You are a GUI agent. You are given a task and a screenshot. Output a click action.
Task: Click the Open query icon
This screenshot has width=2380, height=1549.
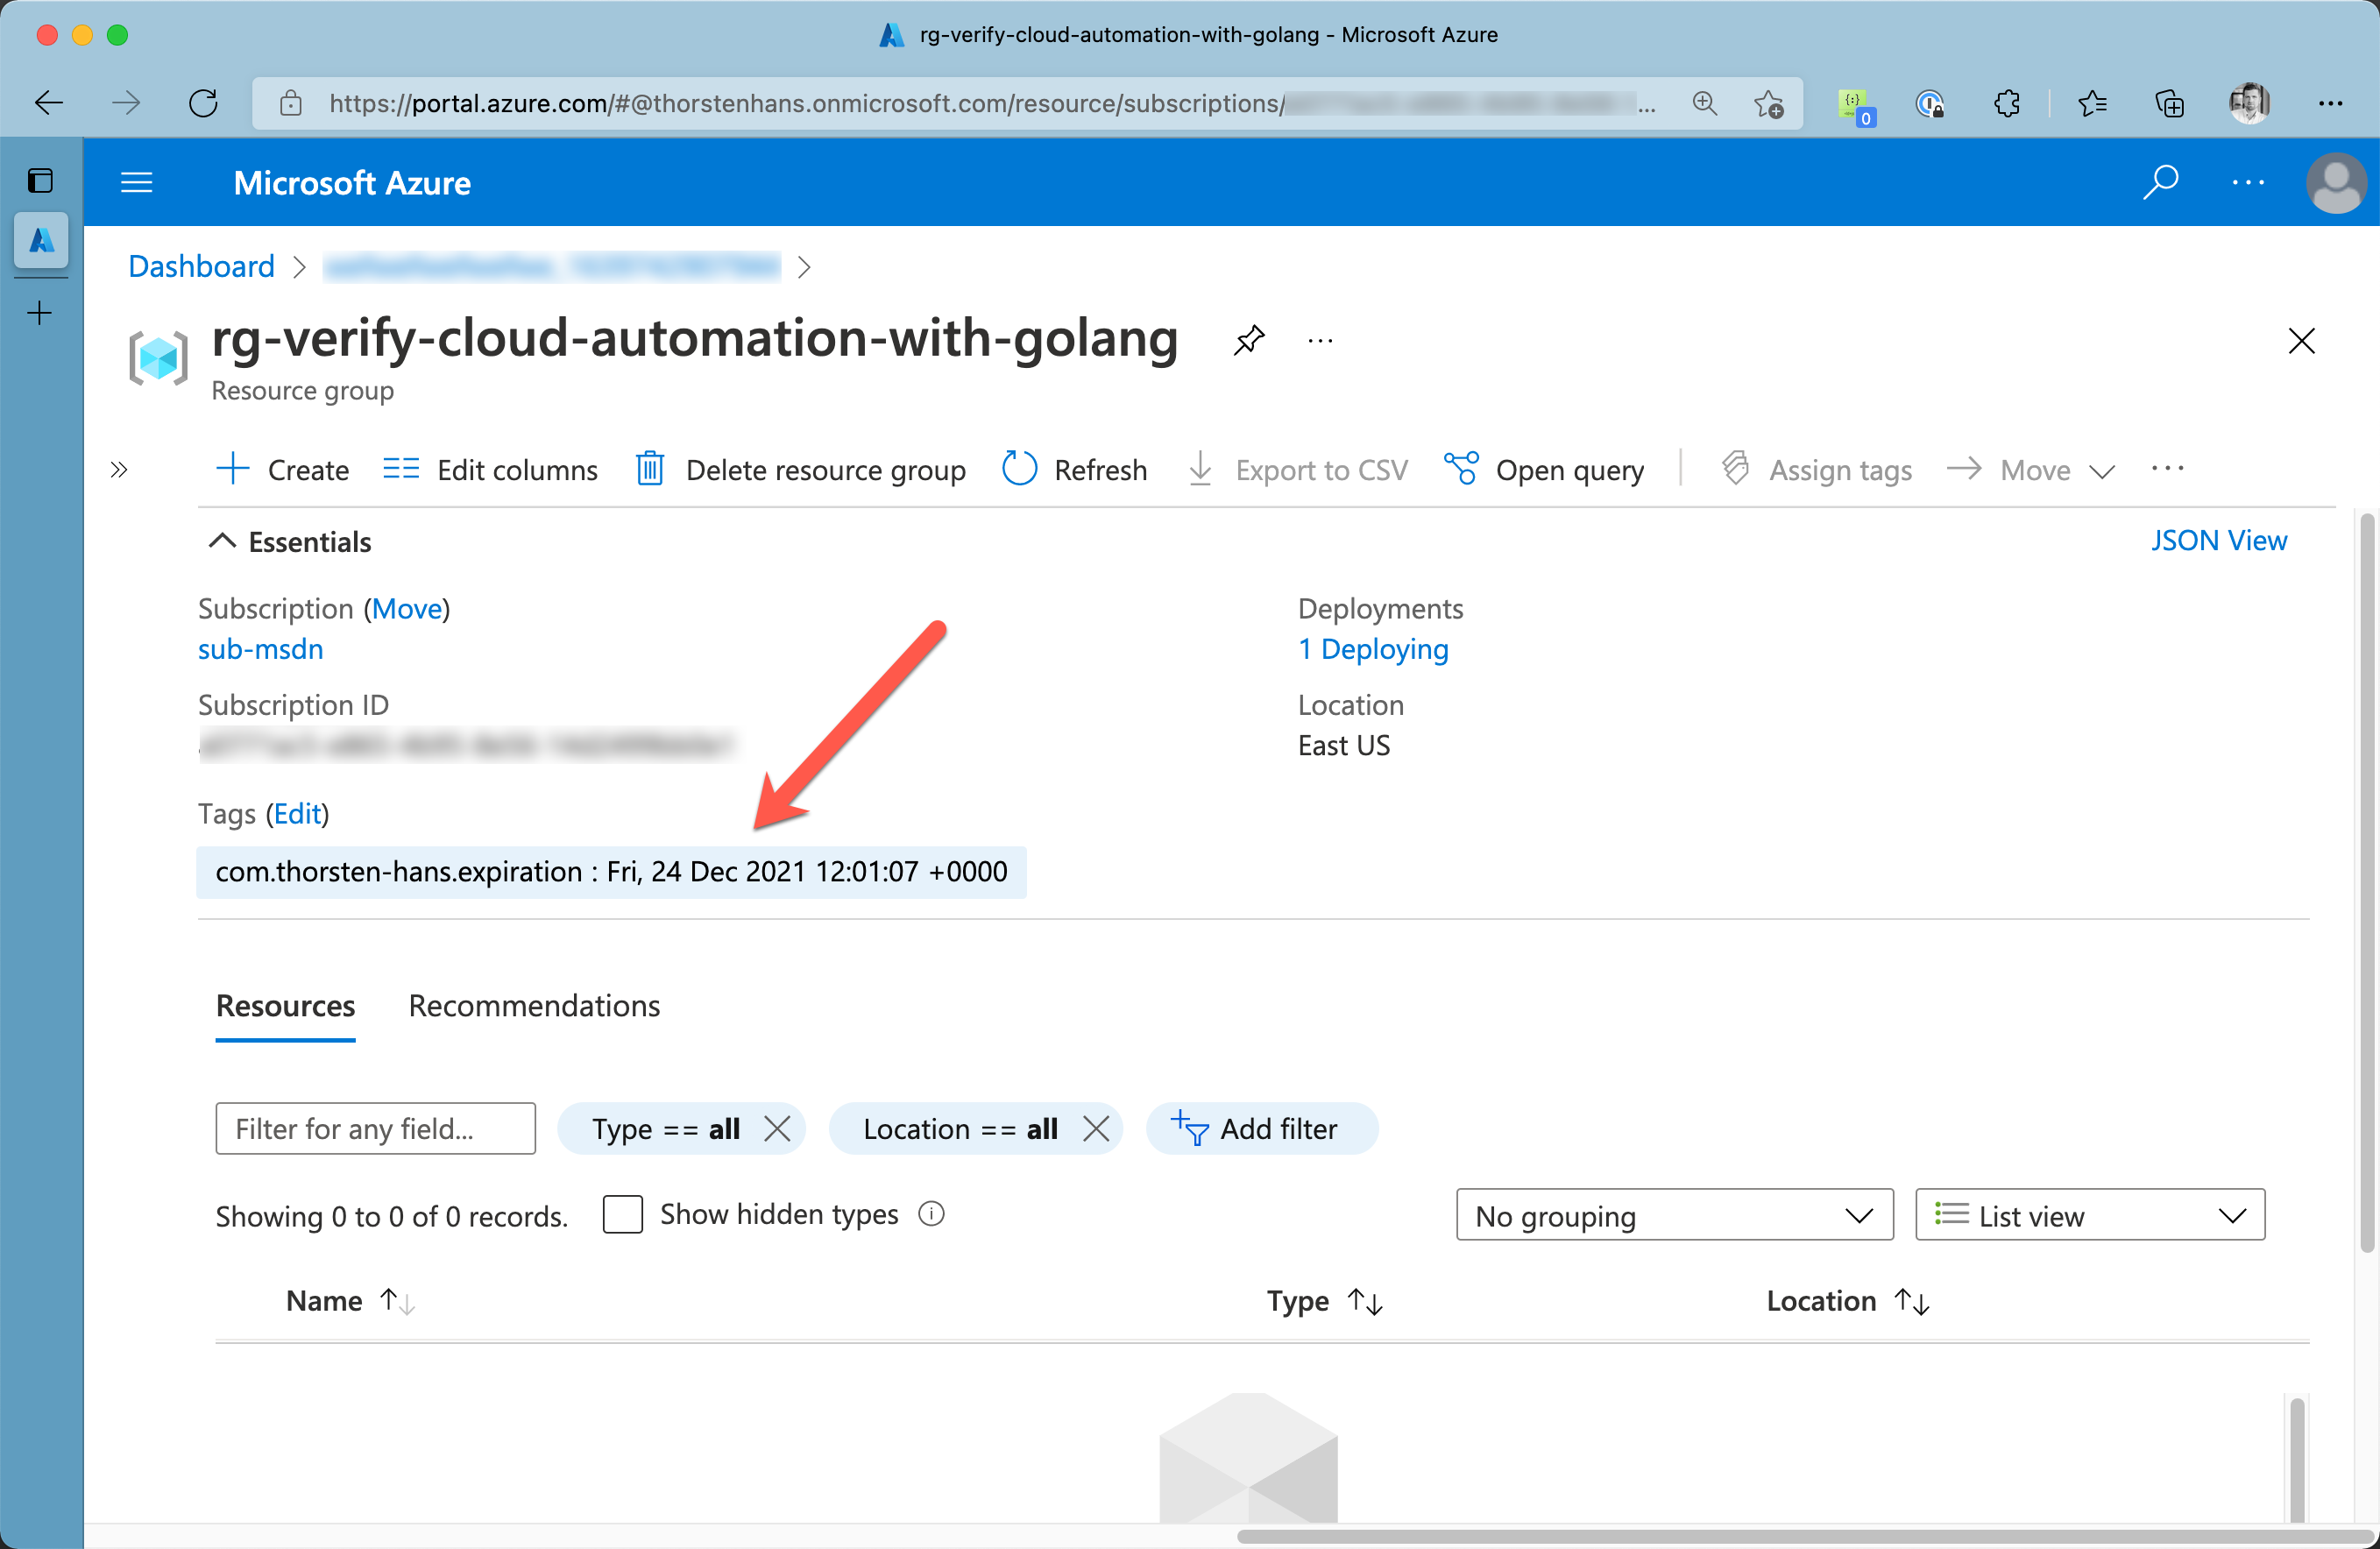(1461, 468)
